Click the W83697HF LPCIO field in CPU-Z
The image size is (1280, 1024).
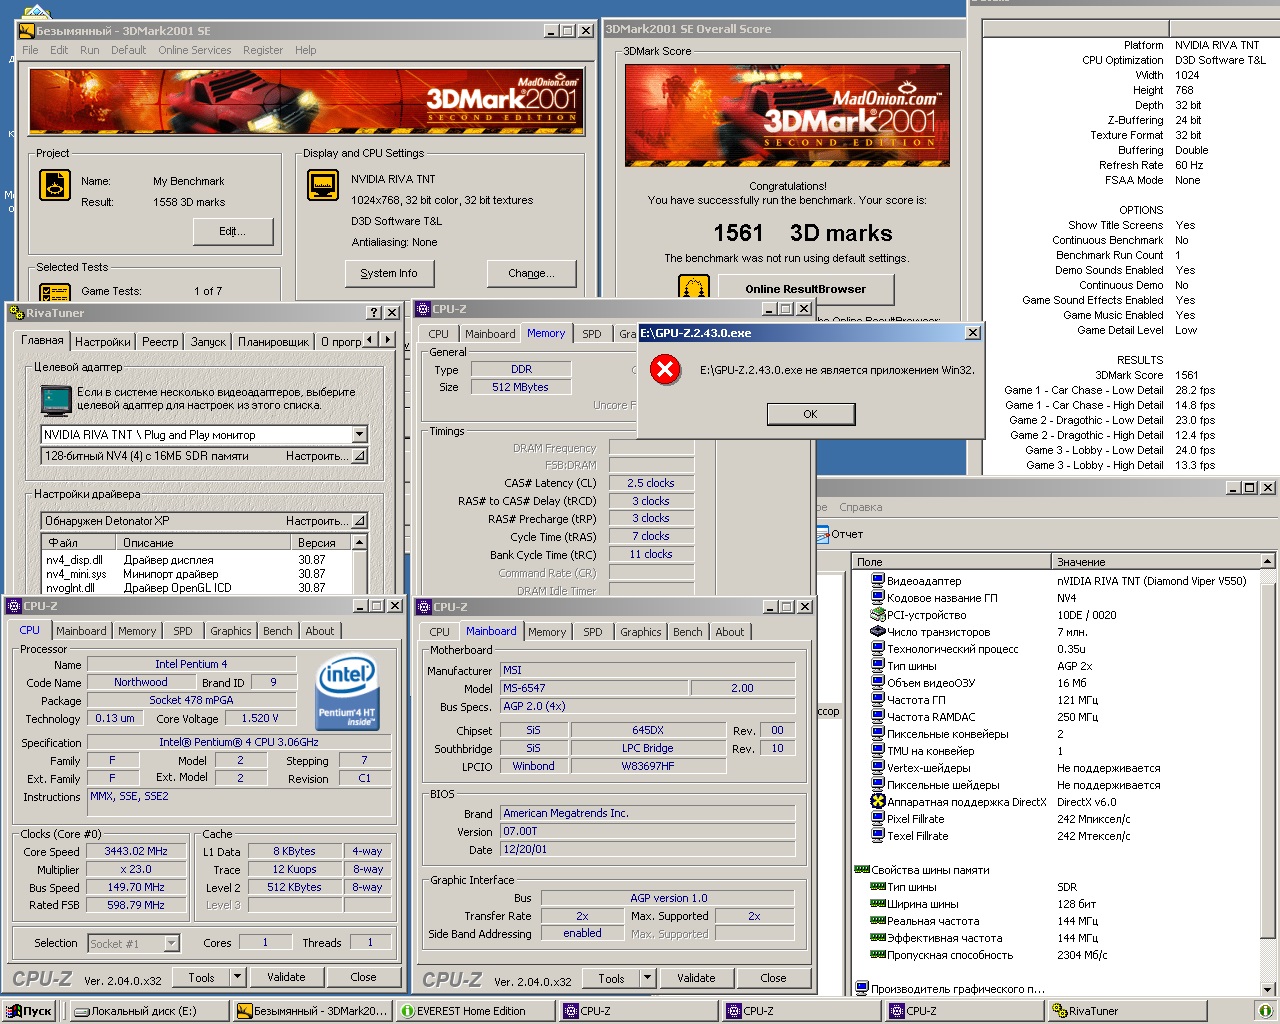click(x=648, y=766)
